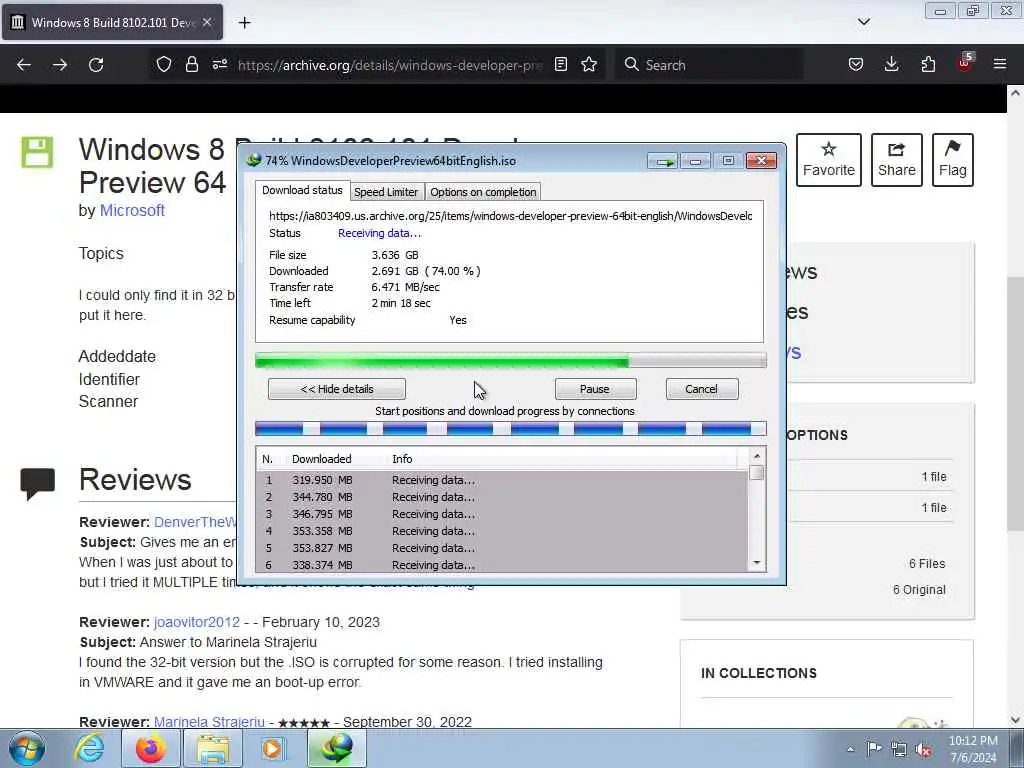Reload the archive.org page
Image resolution: width=1024 pixels, height=768 pixels.
point(96,65)
